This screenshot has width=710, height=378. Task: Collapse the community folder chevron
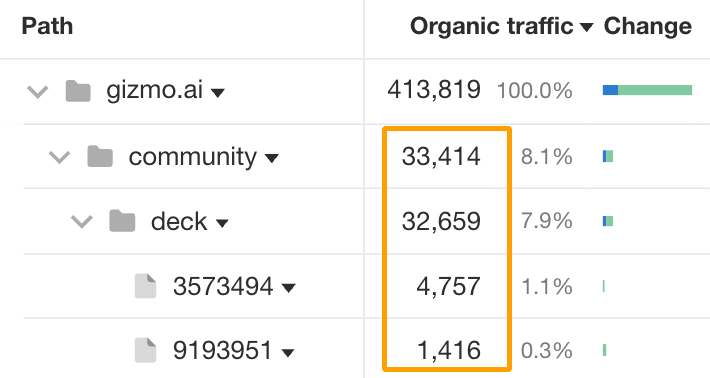(x=59, y=157)
